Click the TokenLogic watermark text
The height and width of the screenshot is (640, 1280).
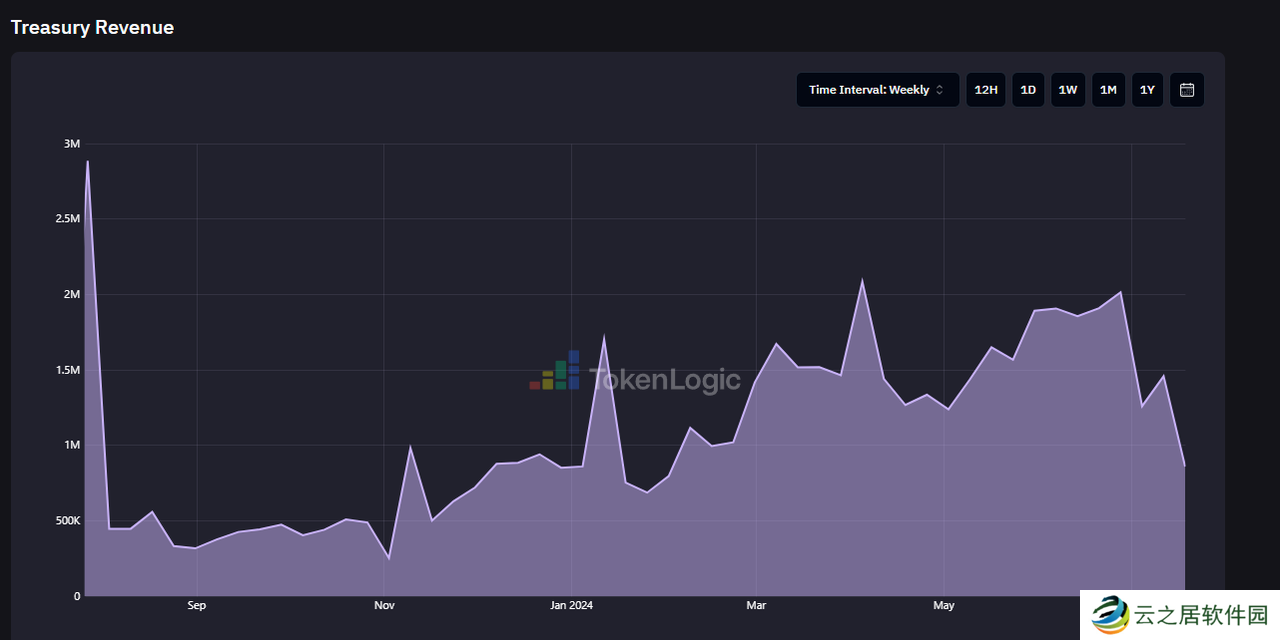[x=665, y=380]
